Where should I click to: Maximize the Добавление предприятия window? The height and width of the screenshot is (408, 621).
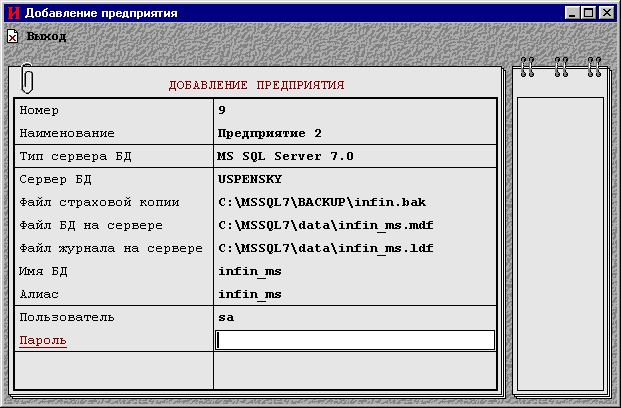[x=588, y=13]
